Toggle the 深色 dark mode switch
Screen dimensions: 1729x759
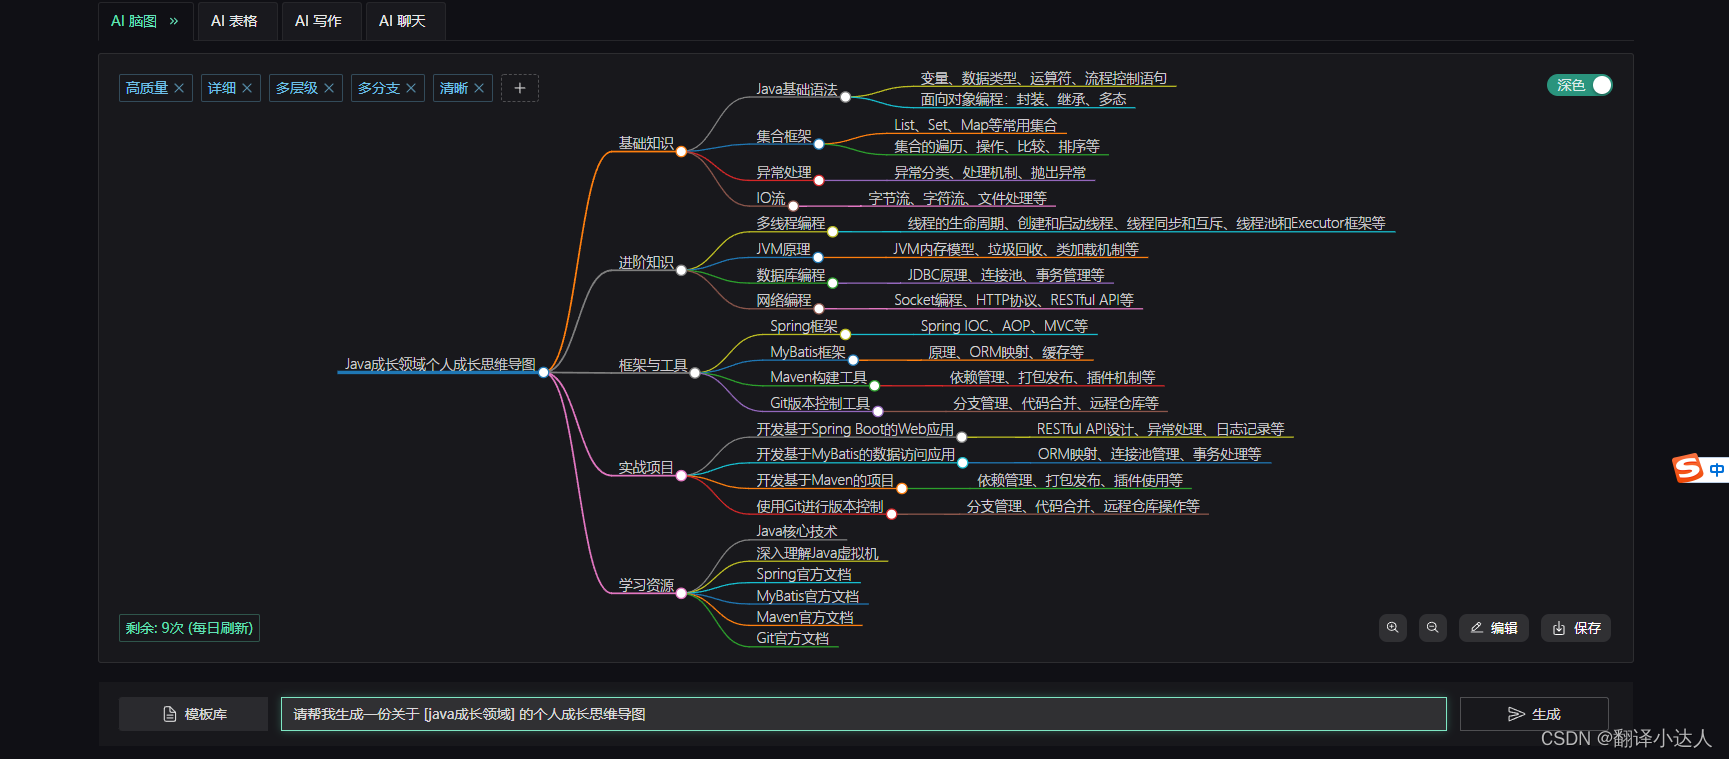1580,85
